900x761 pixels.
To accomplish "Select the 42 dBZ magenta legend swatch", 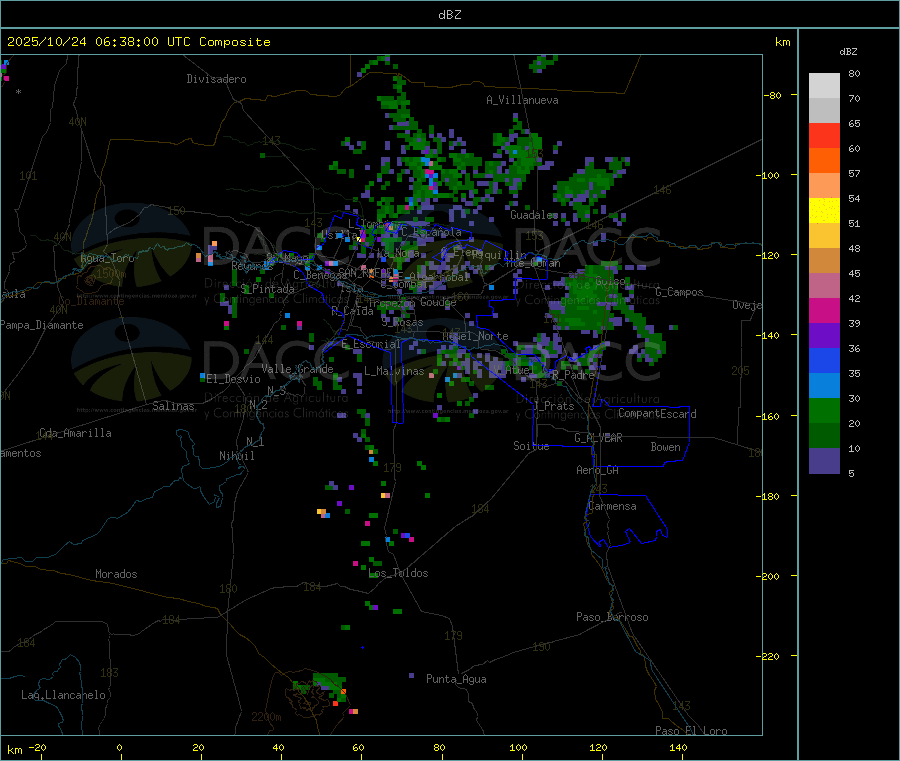I will [x=824, y=310].
